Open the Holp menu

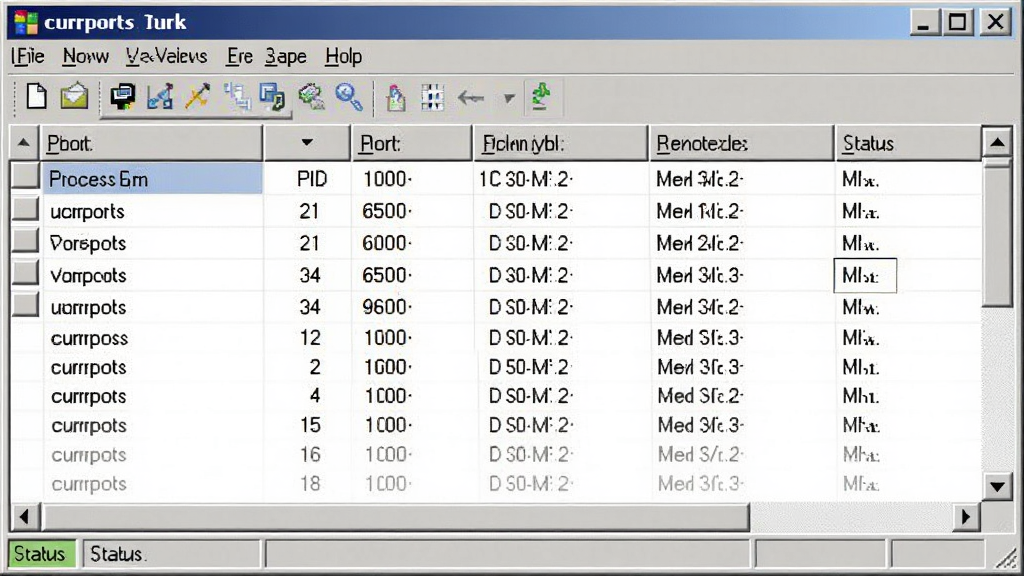coord(344,57)
